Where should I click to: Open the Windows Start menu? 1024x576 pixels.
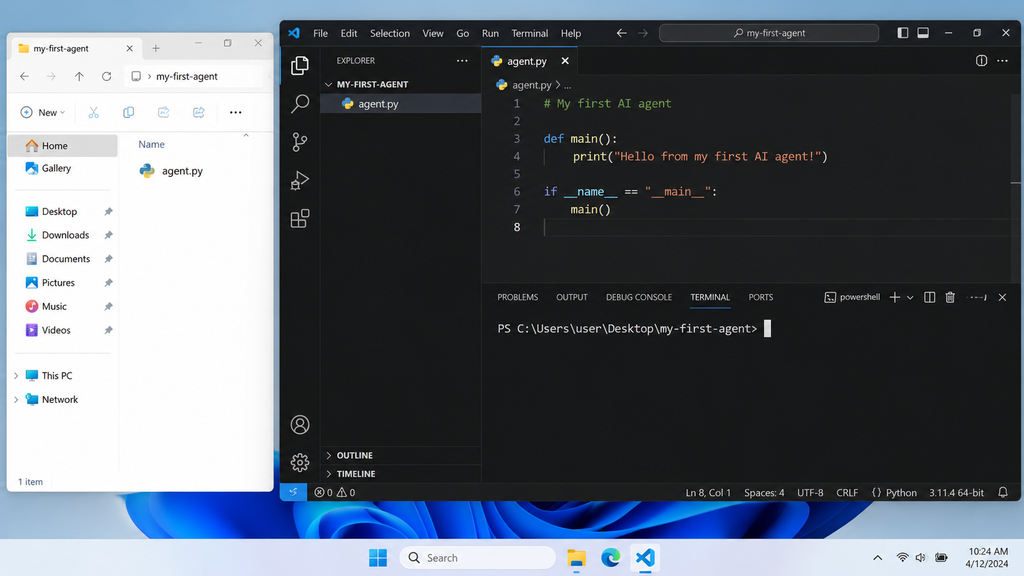377,558
